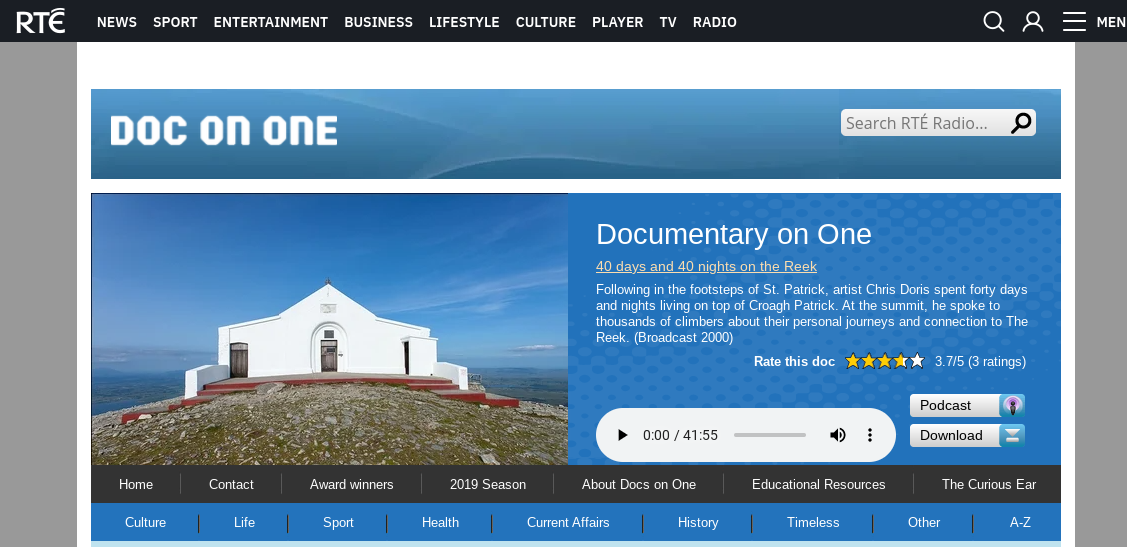Screen dimensions: 1127x547
Task: Open Educational Resources
Action: pyautogui.click(x=819, y=484)
